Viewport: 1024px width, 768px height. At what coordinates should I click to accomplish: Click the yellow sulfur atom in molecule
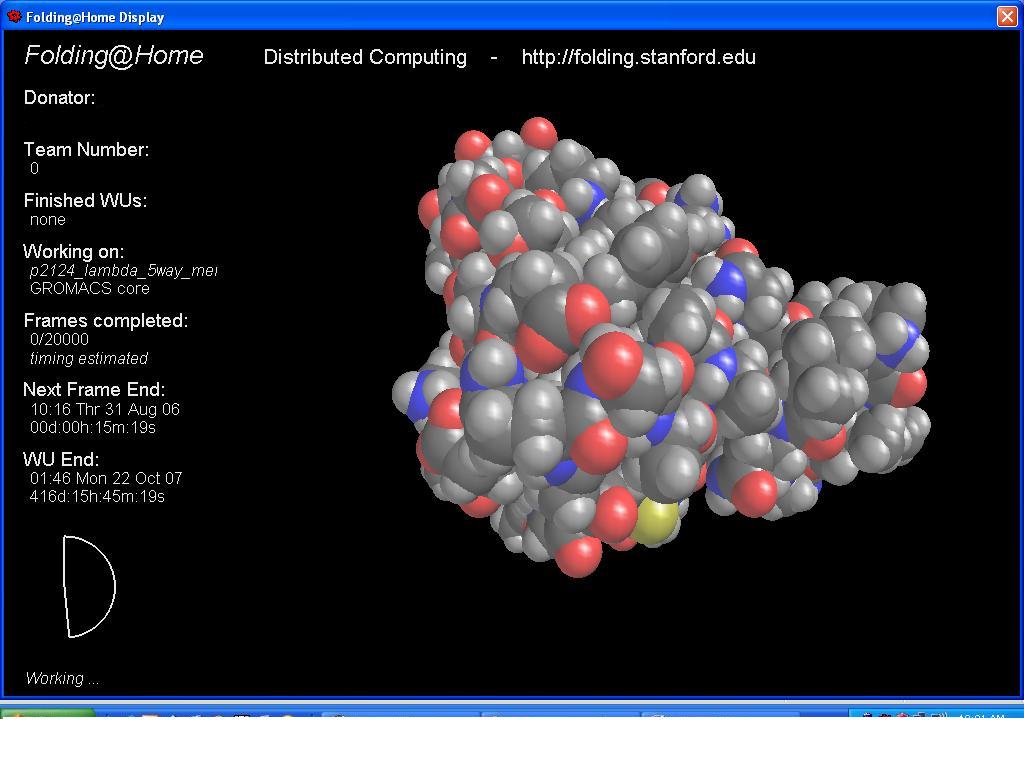(656, 521)
